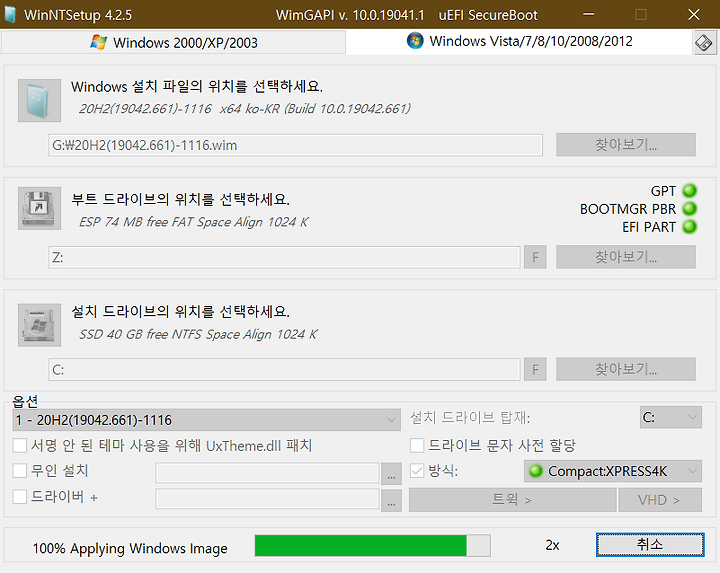Viewport: 720px width, 573px height.
Task: Click ... browse button for drivers folder
Action: [391, 500]
